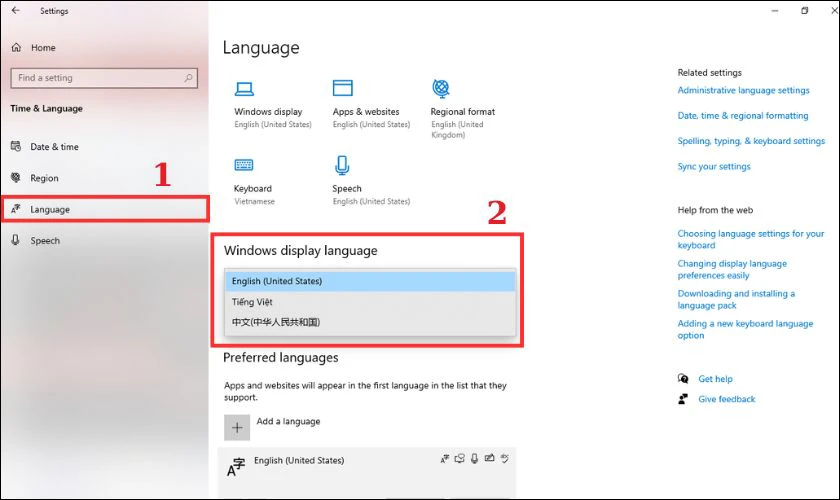Restore down the Settings window
The image size is (840, 500).
click(804, 10)
